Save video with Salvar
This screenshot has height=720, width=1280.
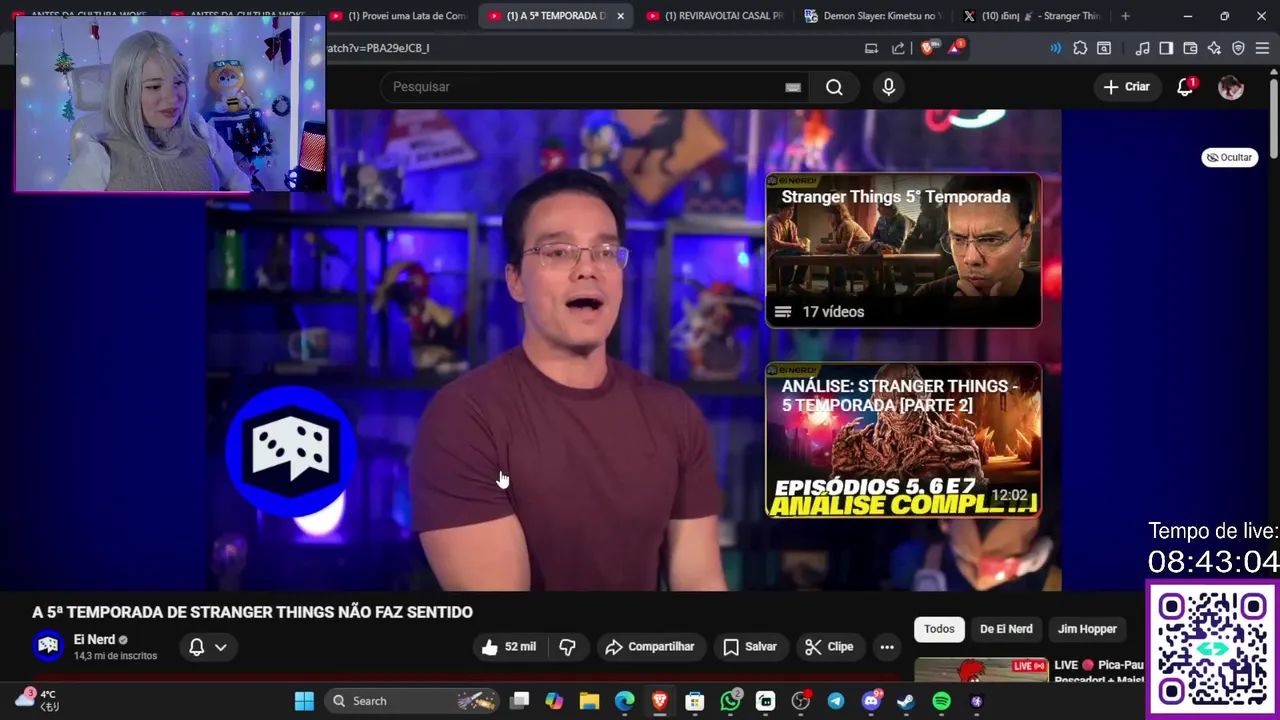pos(749,647)
